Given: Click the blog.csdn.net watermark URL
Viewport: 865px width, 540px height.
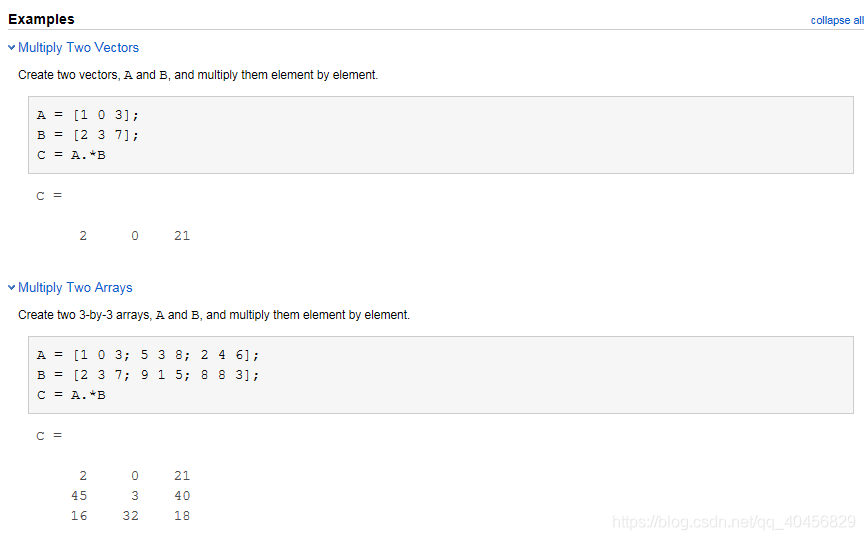Looking at the screenshot, I should (x=734, y=521).
